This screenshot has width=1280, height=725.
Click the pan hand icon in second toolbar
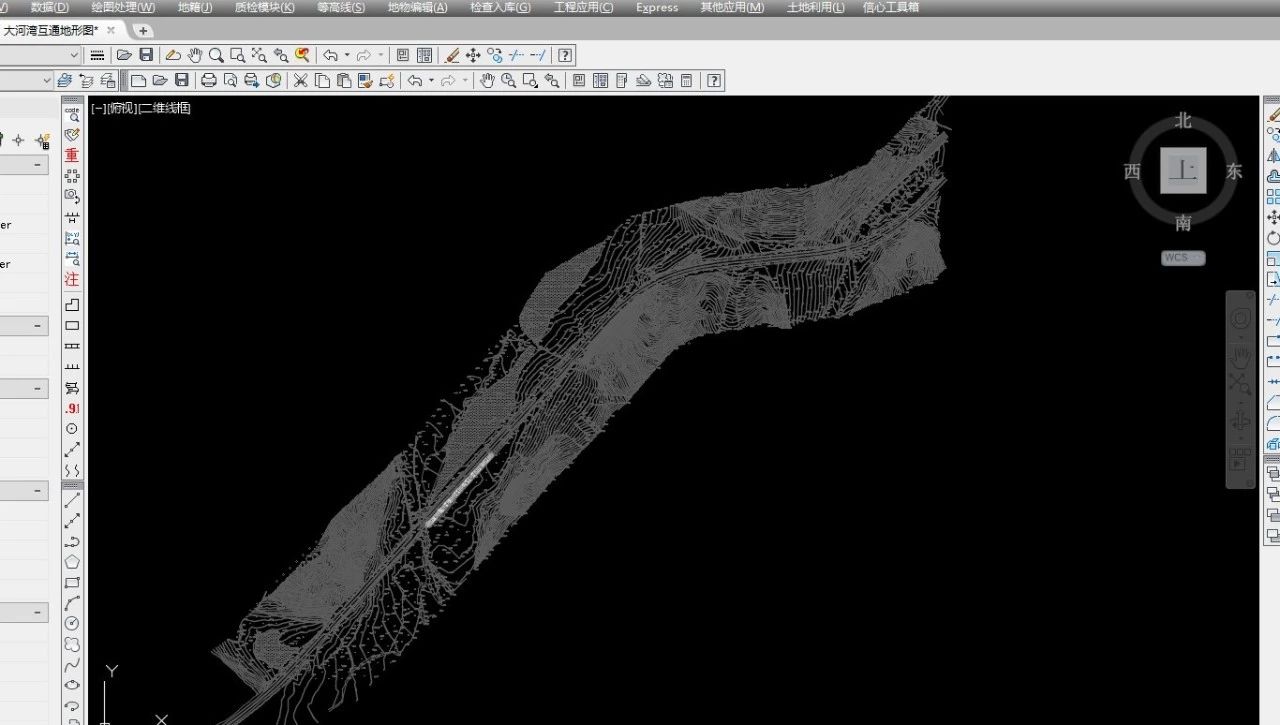[x=487, y=80]
